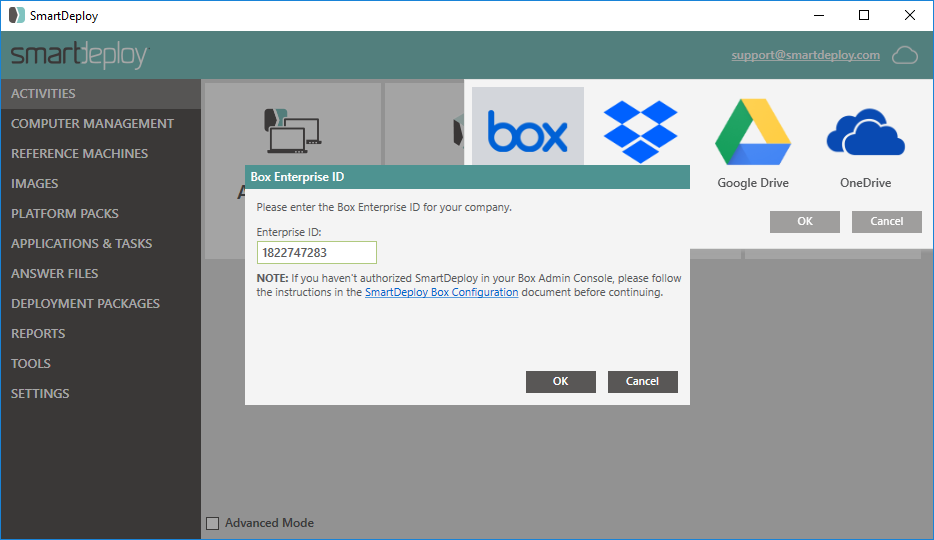Viewport: 934px width, 540px height.
Task: Click the Box Enterprise ID title bar
Action: coord(468,177)
